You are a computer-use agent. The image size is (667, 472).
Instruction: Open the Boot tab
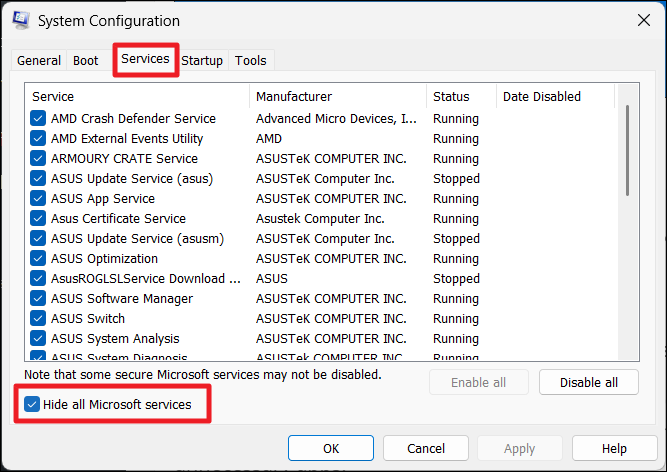pyautogui.click(x=86, y=61)
